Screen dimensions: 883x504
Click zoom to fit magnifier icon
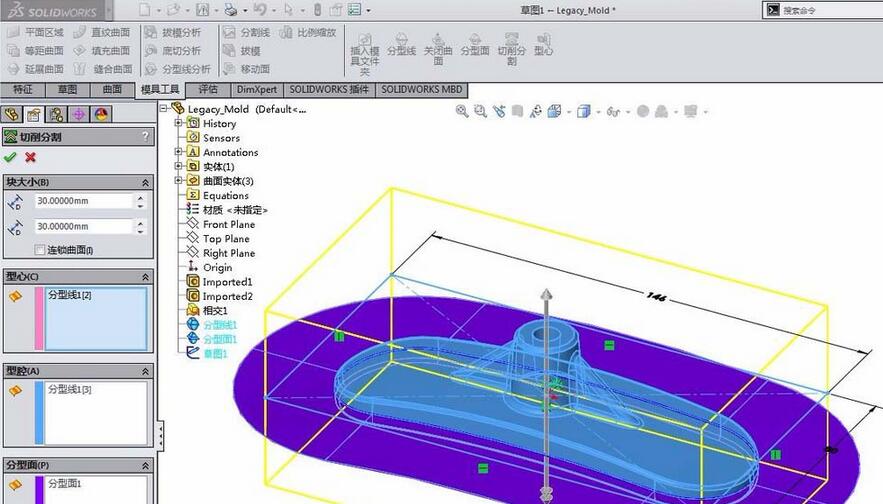tap(462, 111)
